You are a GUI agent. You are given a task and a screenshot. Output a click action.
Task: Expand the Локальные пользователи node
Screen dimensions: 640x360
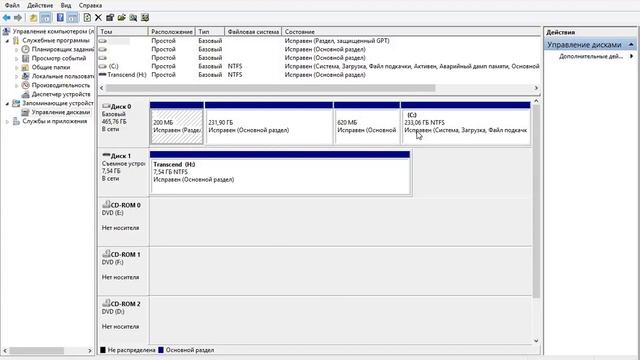tap(17, 77)
